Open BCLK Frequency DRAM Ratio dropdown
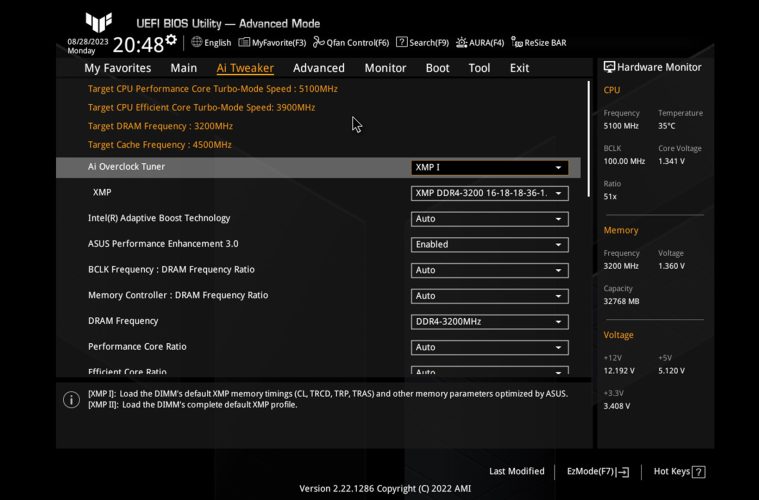This screenshot has height=500, width=759. click(489, 270)
